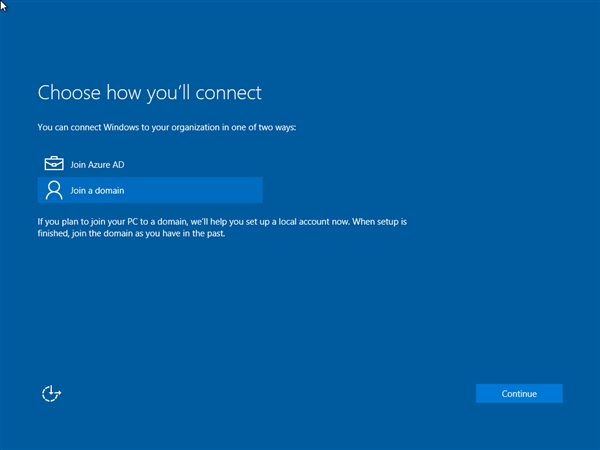This screenshot has width=600, height=450.
Task: Click the person icon for Join a domain
Action: (54, 190)
